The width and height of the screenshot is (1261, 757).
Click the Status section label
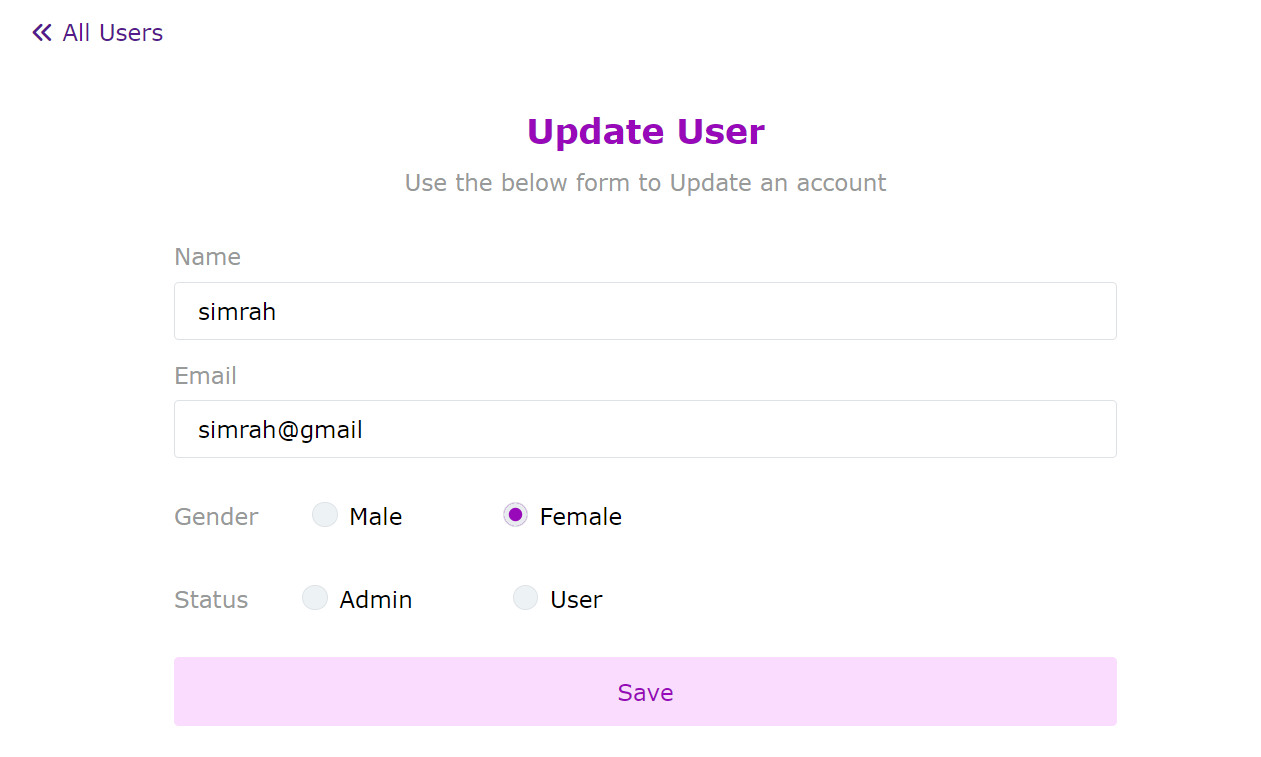click(211, 600)
